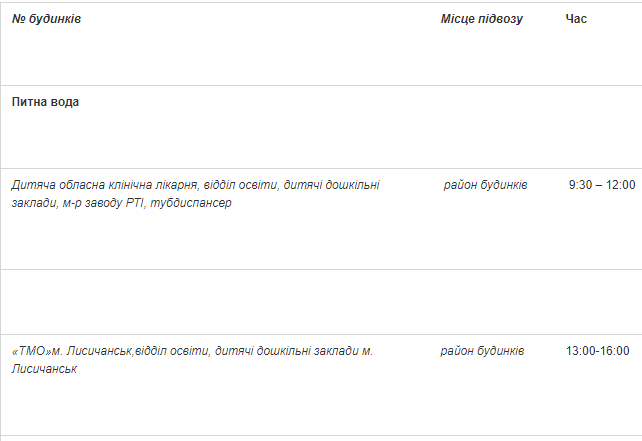Click "відділ освіти" in the children's hospital row
Screen dimensions: 642x441
pos(239,185)
